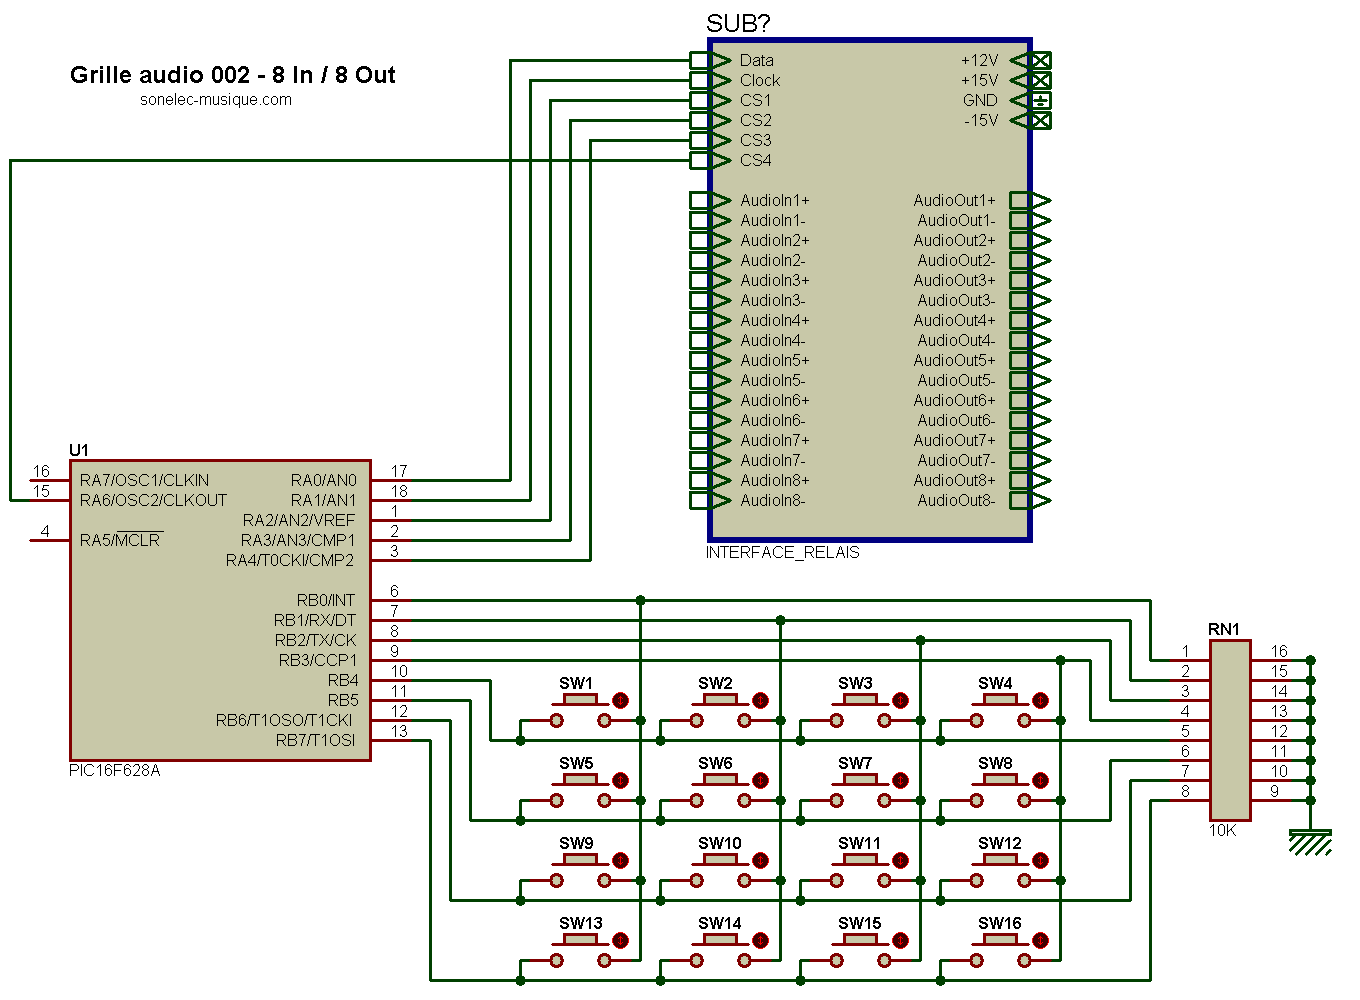The image size is (1360, 1000).
Task: Click the RA2/AN2/VREF pin label
Action: coord(299,520)
